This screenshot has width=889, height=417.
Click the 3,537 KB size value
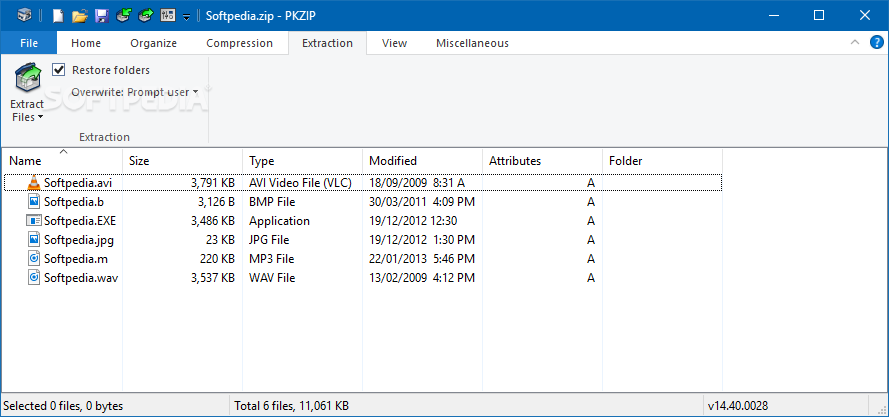213,278
